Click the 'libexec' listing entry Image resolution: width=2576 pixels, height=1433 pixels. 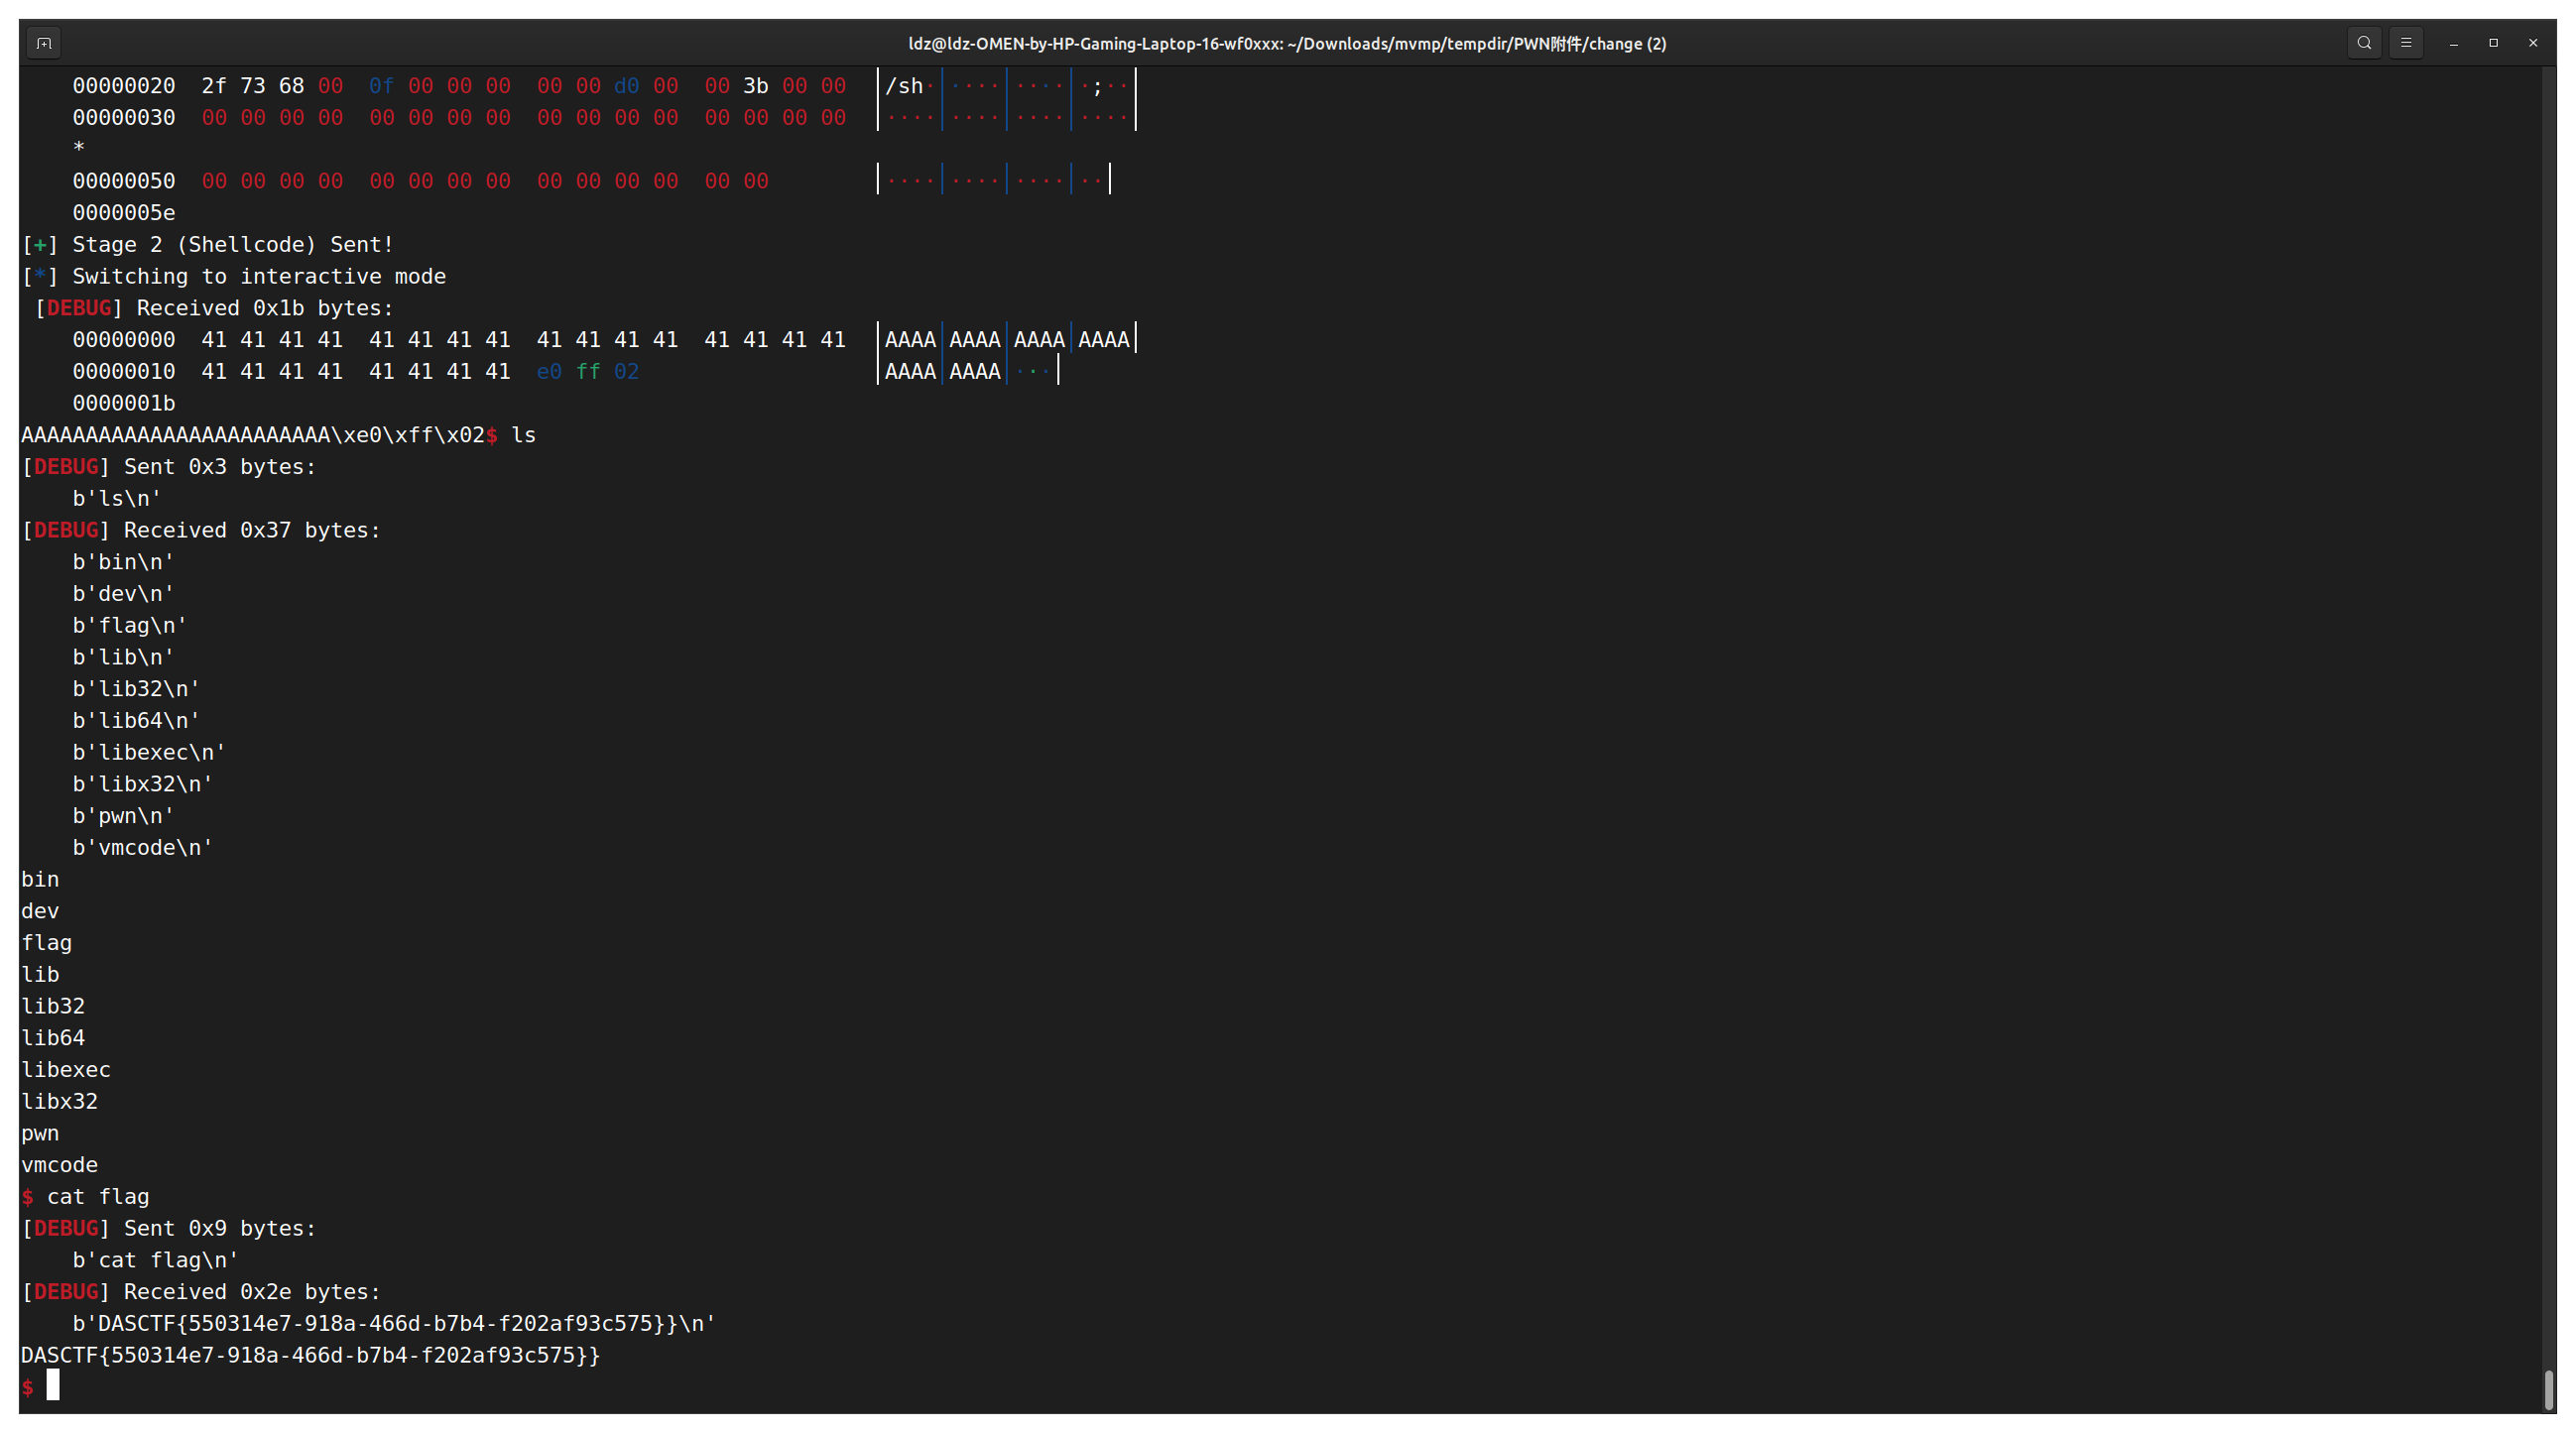pos(66,1070)
